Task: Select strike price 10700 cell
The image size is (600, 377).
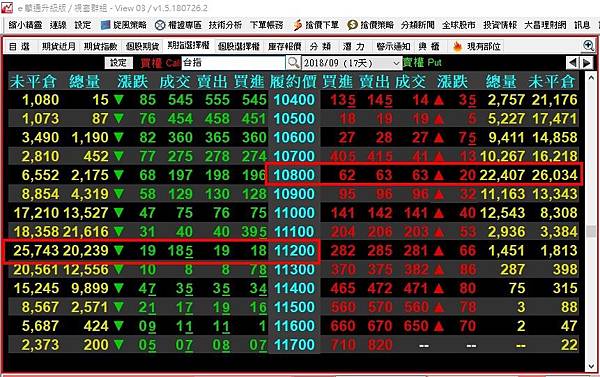Action: pos(294,156)
